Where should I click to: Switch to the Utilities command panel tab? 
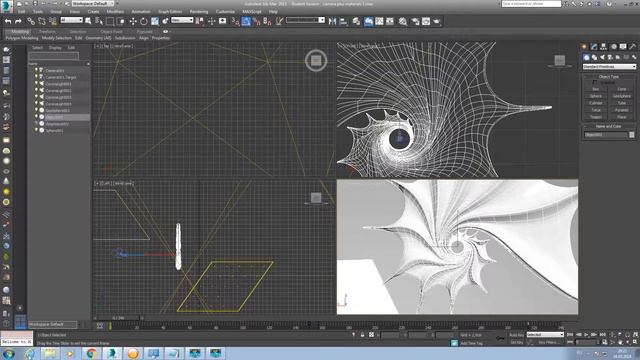(x=633, y=47)
